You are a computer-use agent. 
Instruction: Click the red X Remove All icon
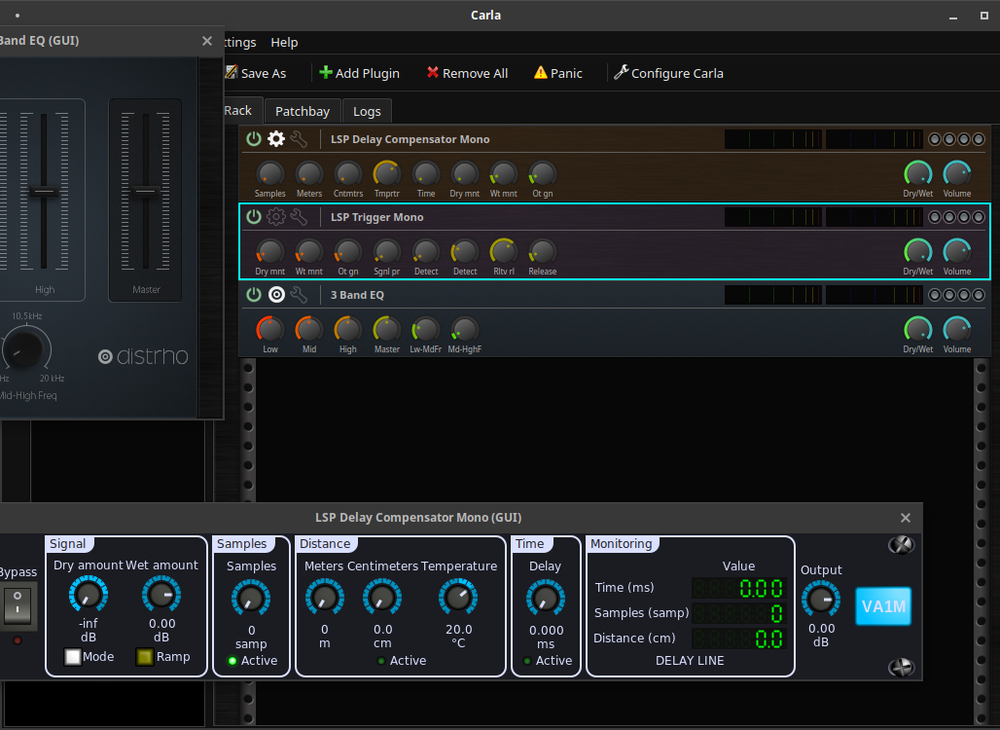432,72
